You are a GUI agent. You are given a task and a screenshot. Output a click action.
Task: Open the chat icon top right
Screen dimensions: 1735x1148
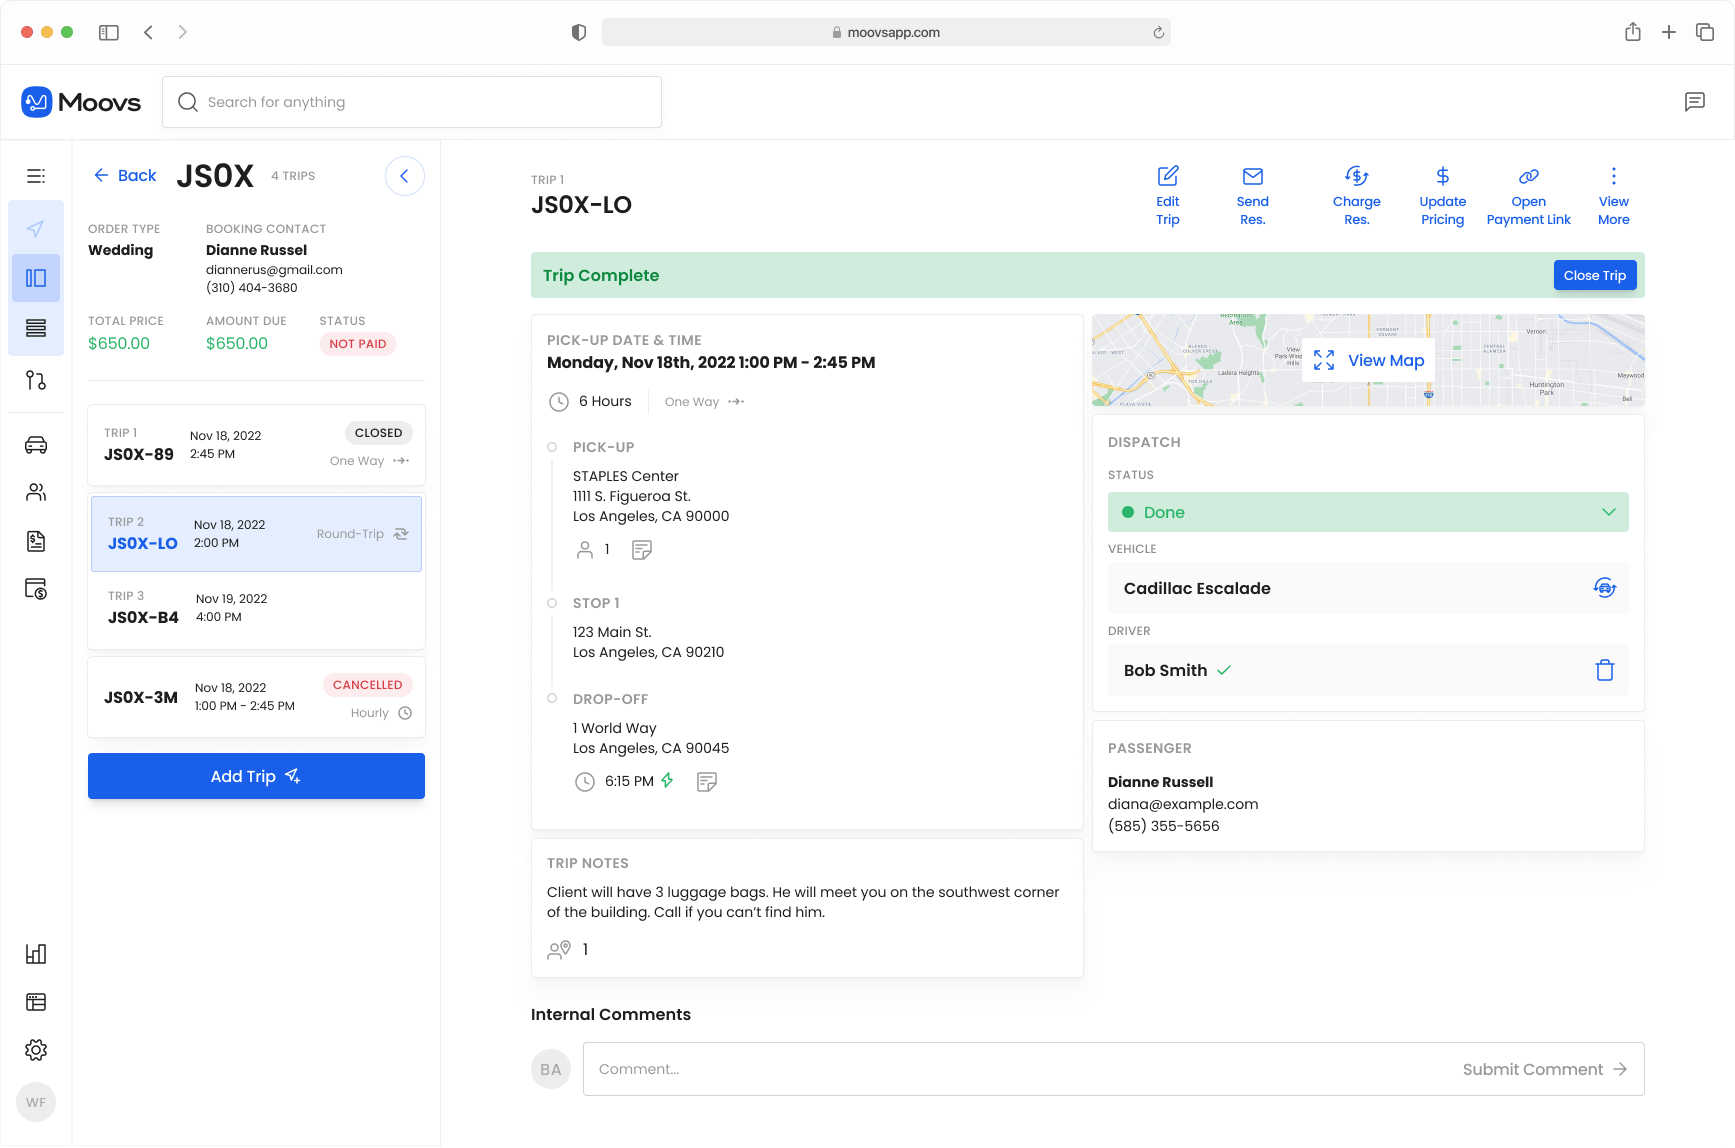[x=1696, y=101]
